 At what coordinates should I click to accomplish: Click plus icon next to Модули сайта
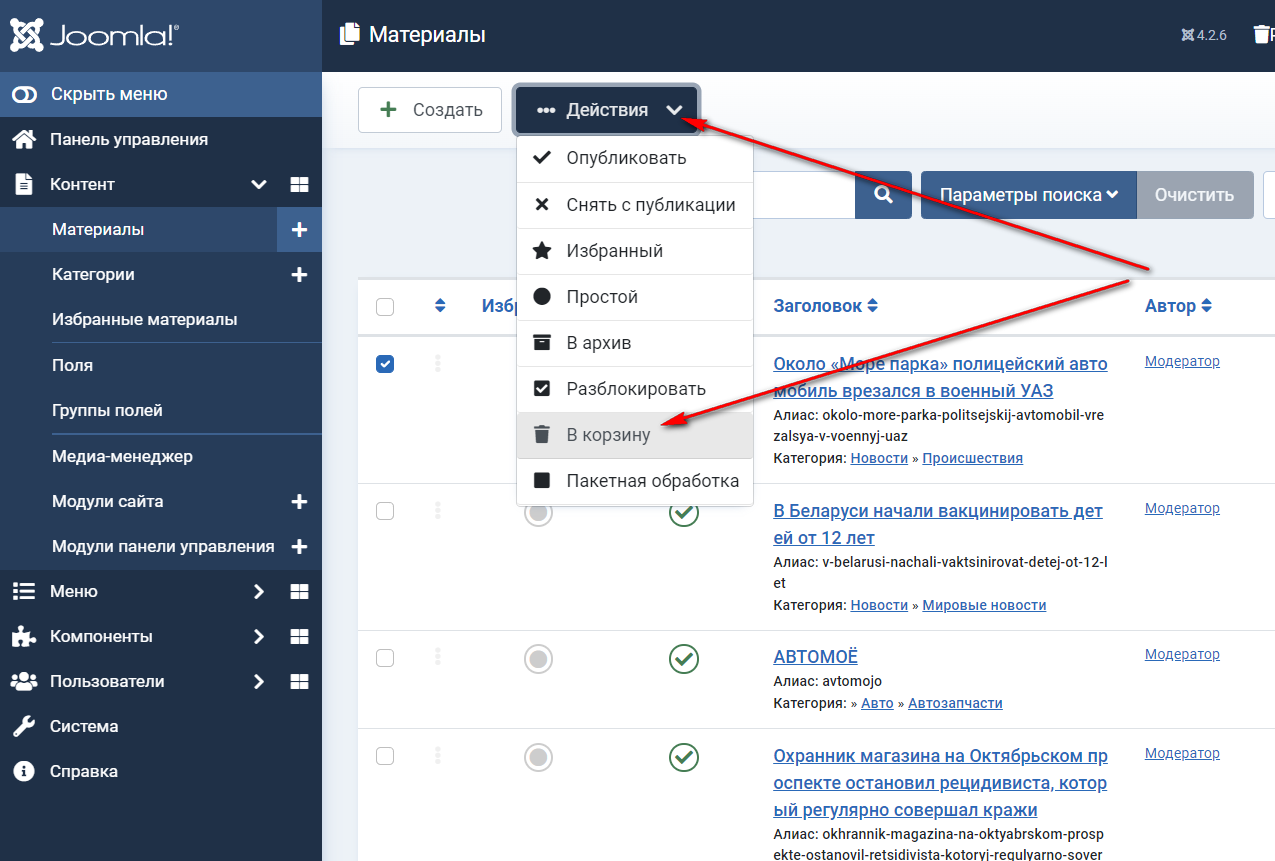click(299, 502)
